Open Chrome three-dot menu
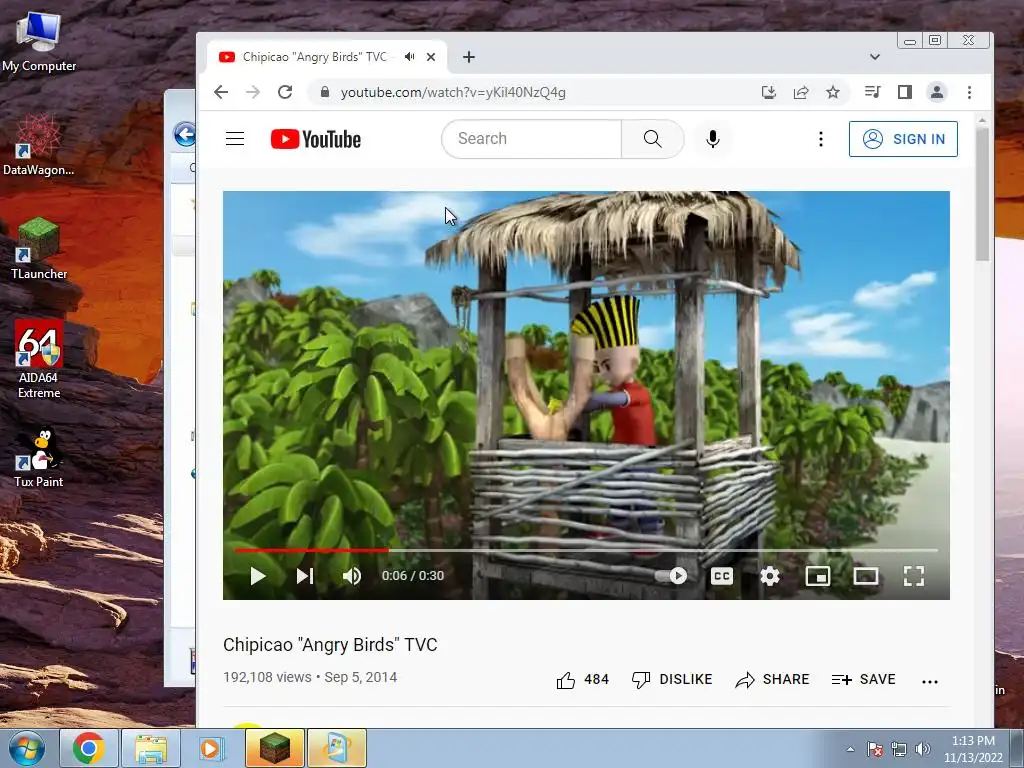This screenshot has height=768, width=1024. (969, 92)
